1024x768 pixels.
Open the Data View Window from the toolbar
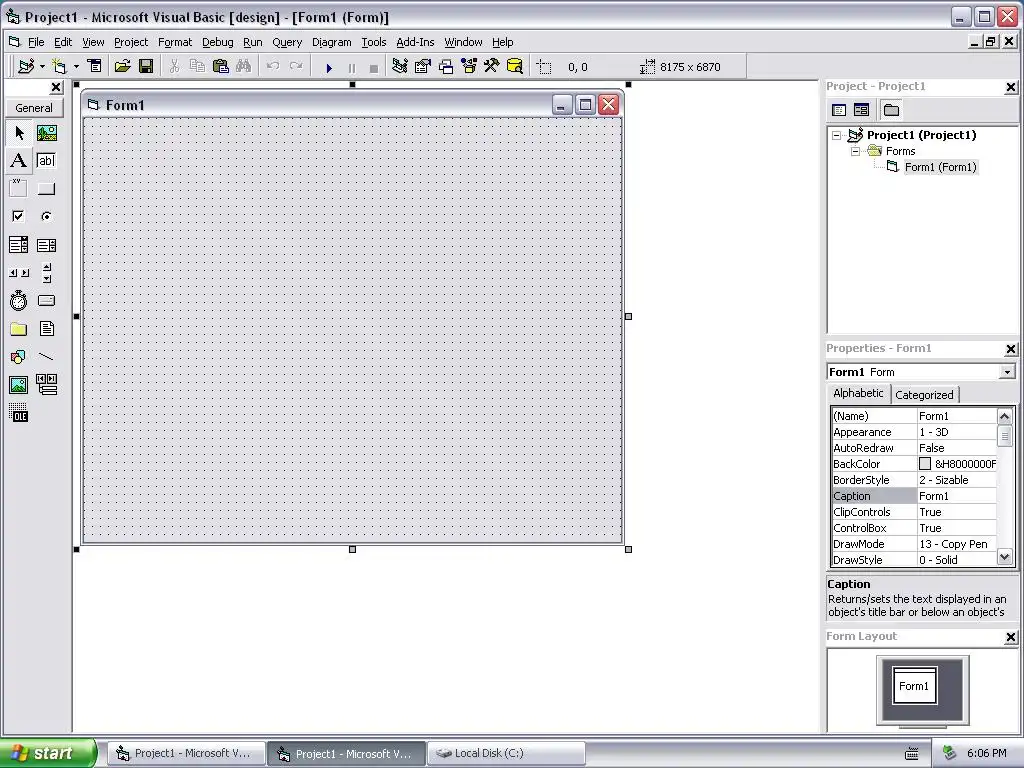(x=515, y=66)
